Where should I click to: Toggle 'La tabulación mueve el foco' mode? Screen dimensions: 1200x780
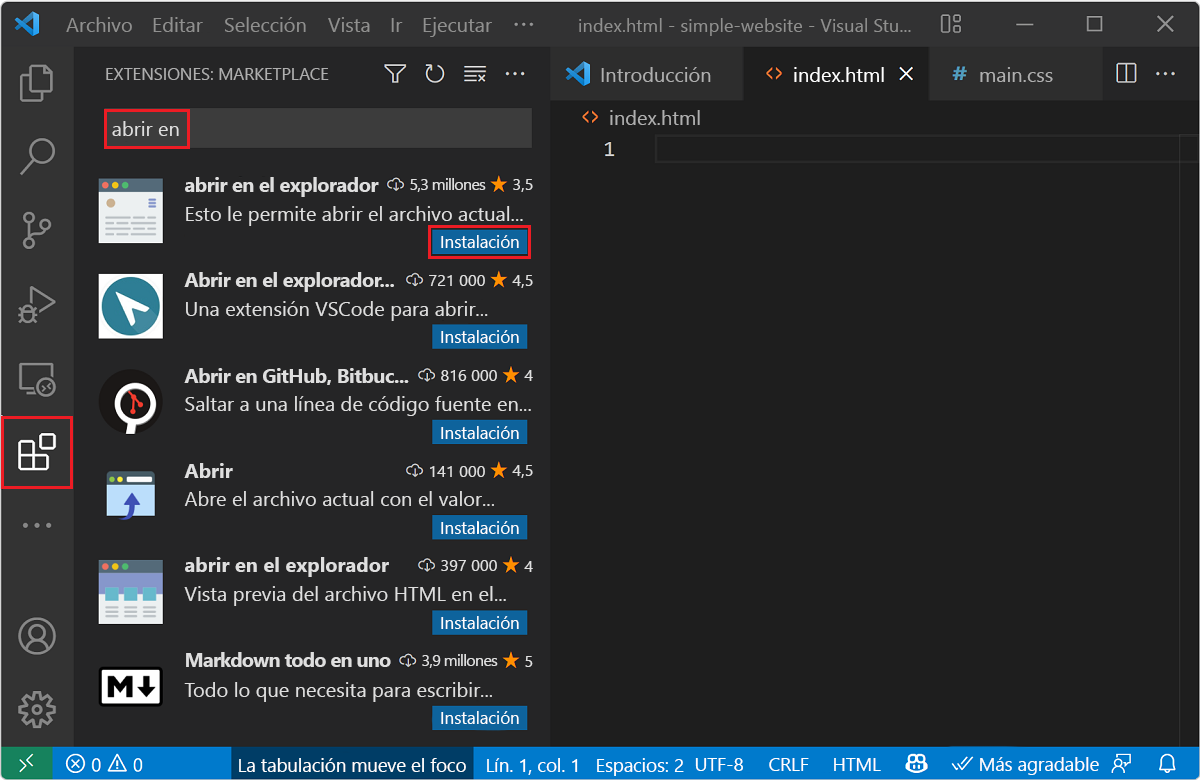coord(352,765)
